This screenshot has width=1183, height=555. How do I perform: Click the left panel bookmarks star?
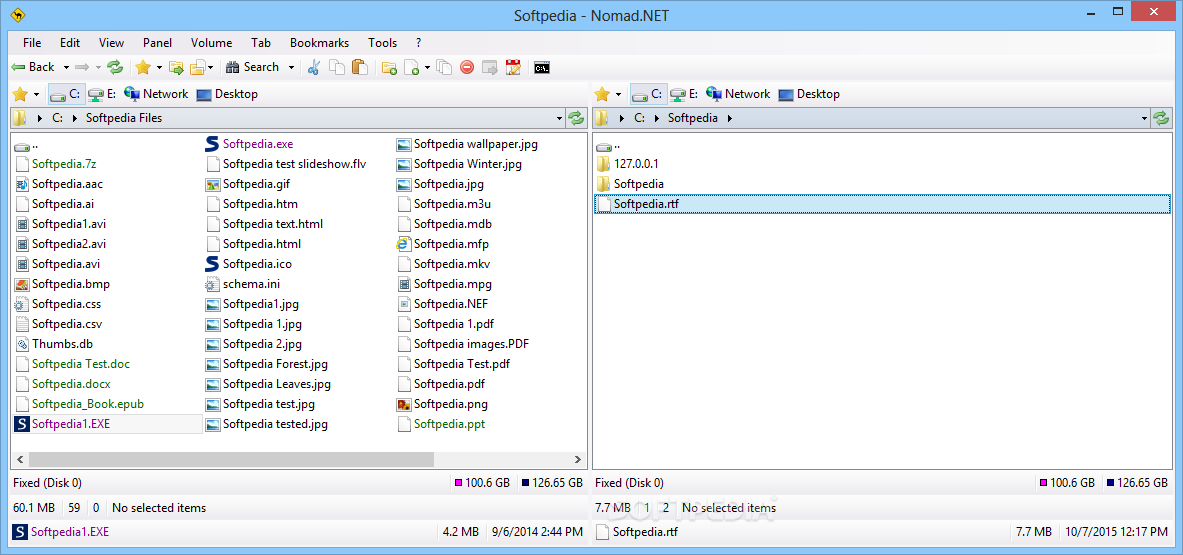coord(20,94)
